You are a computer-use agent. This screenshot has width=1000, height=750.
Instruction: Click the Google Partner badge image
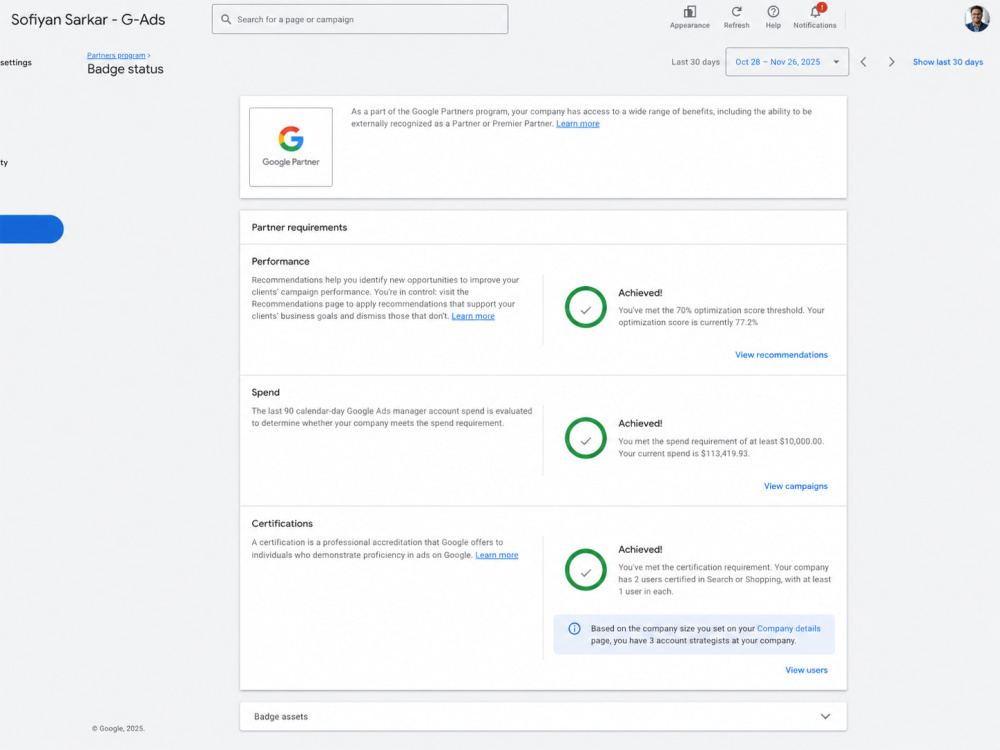(x=291, y=147)
